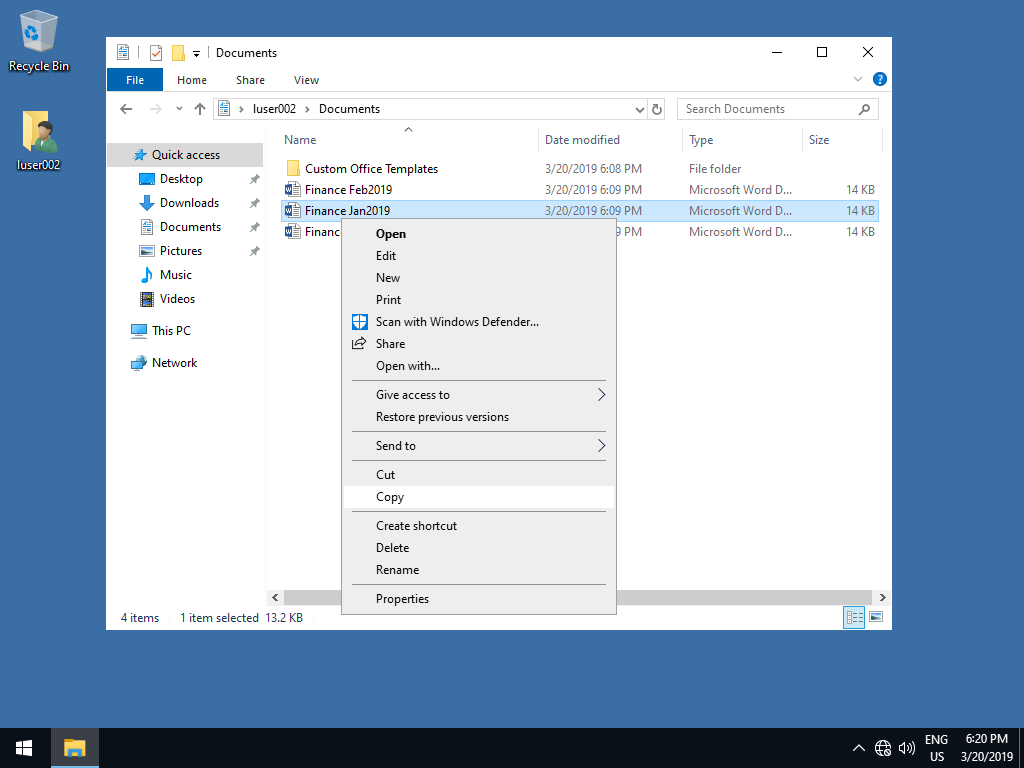Image resolution: width=1024 pixels, height=768 pixels.
Task: Click the Date modified column header
Action: (582, 140)
